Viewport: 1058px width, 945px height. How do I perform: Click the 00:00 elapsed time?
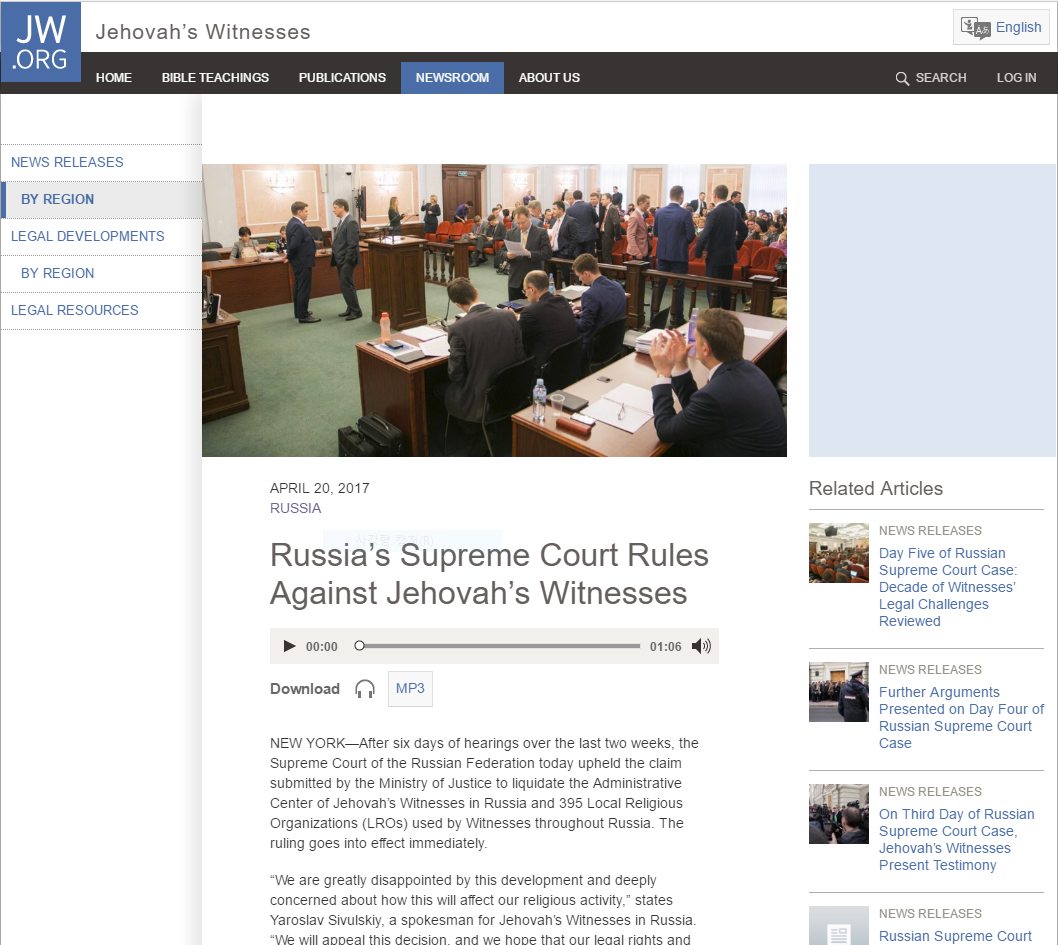(x=321, y=647)
